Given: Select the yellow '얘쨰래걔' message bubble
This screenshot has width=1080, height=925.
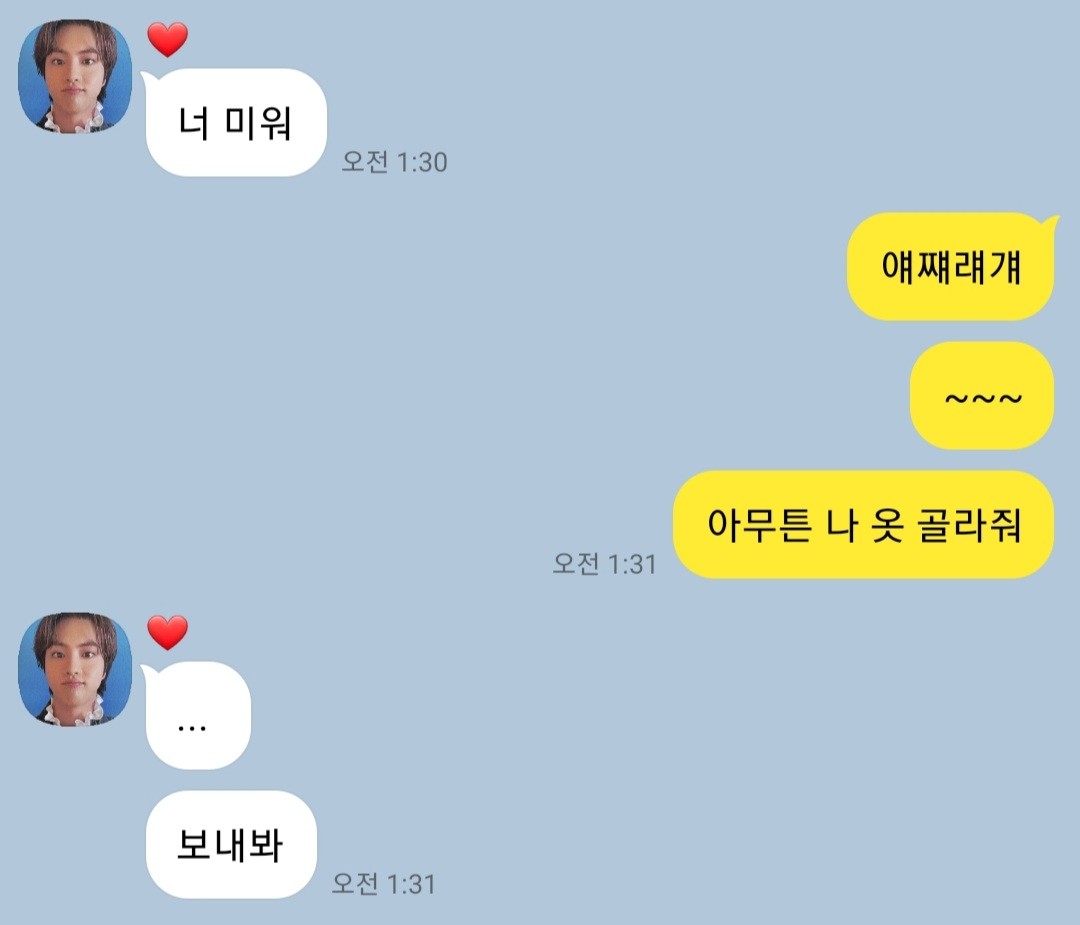Looking at the screenshot, I should coord(951,267).
